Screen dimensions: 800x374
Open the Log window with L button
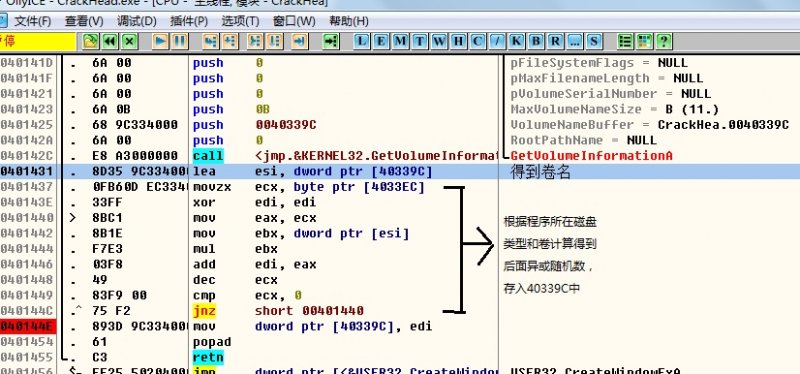coord(362,41)
